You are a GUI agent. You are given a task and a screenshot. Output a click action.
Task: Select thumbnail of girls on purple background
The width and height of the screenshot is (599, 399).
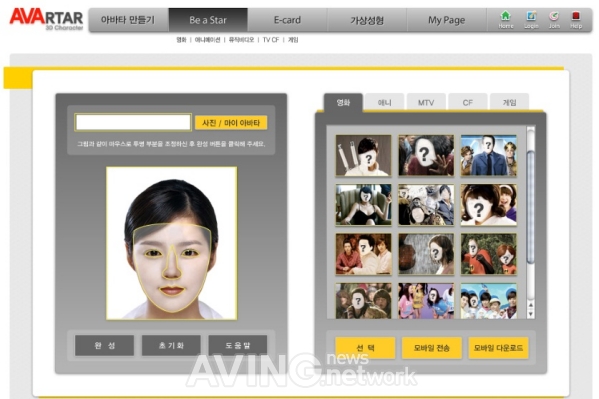(x=426, y=301)
